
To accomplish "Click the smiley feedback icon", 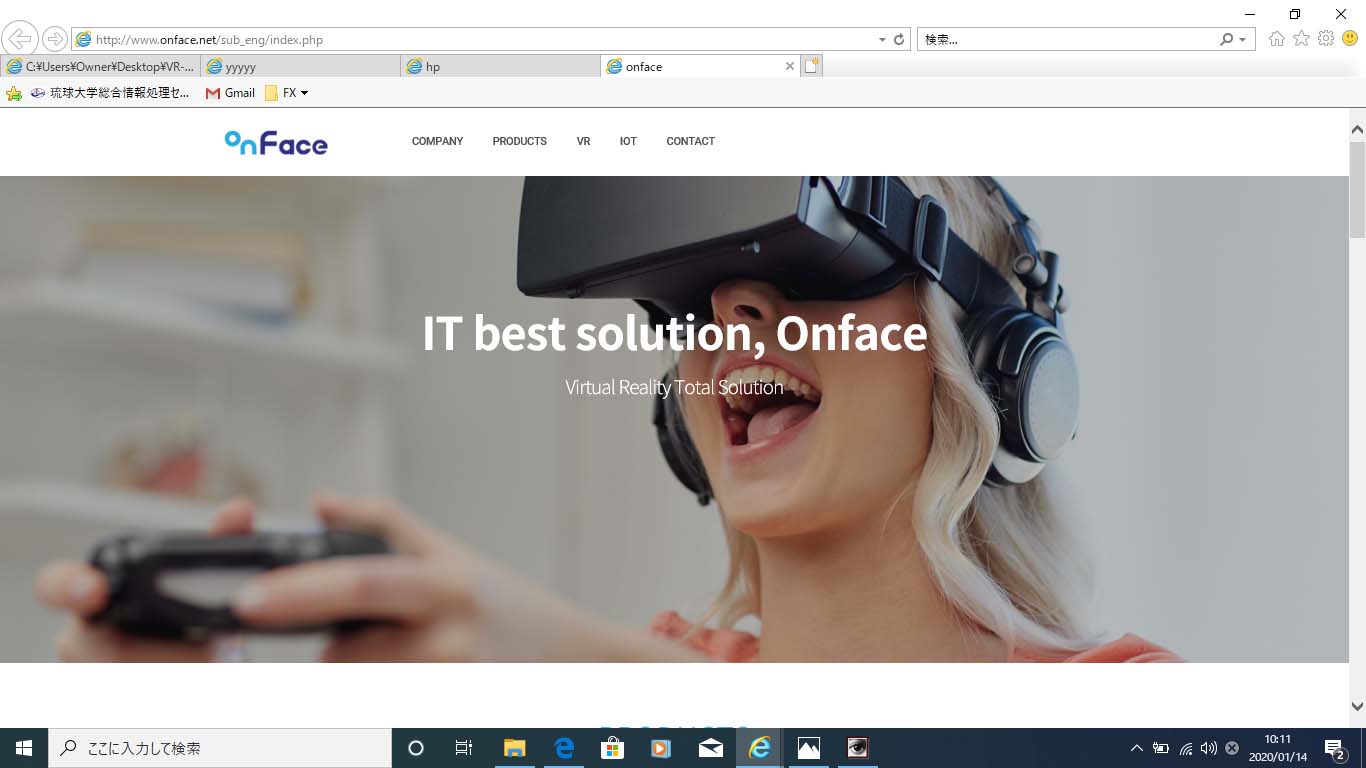I will (x=1350, y=39).
